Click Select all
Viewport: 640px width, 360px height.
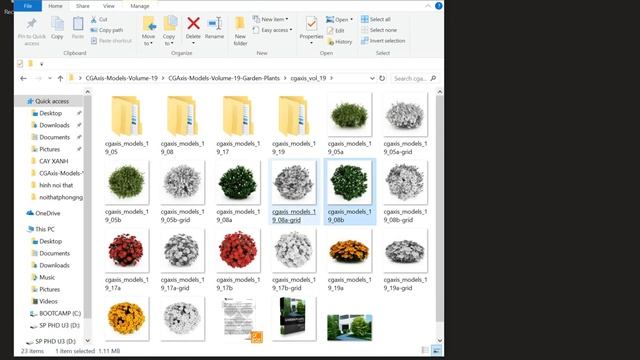pos(376,19)
